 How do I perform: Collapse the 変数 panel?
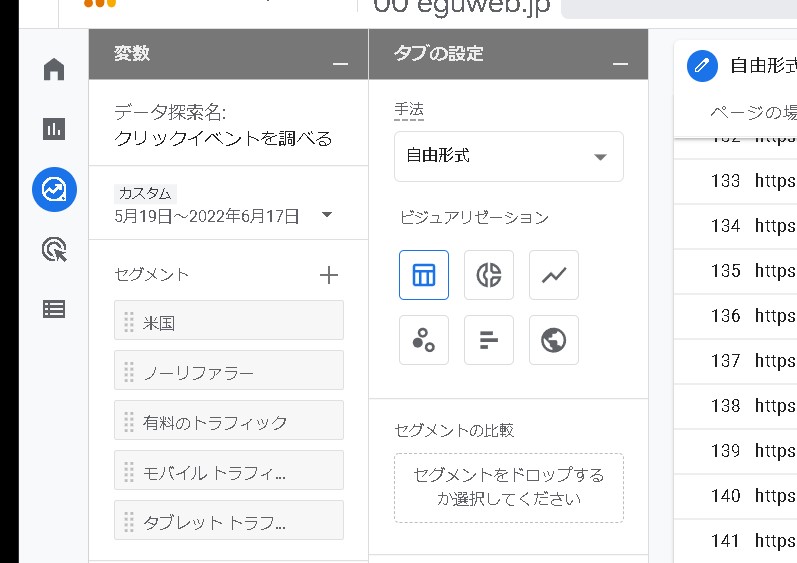(x=341, y=63)
